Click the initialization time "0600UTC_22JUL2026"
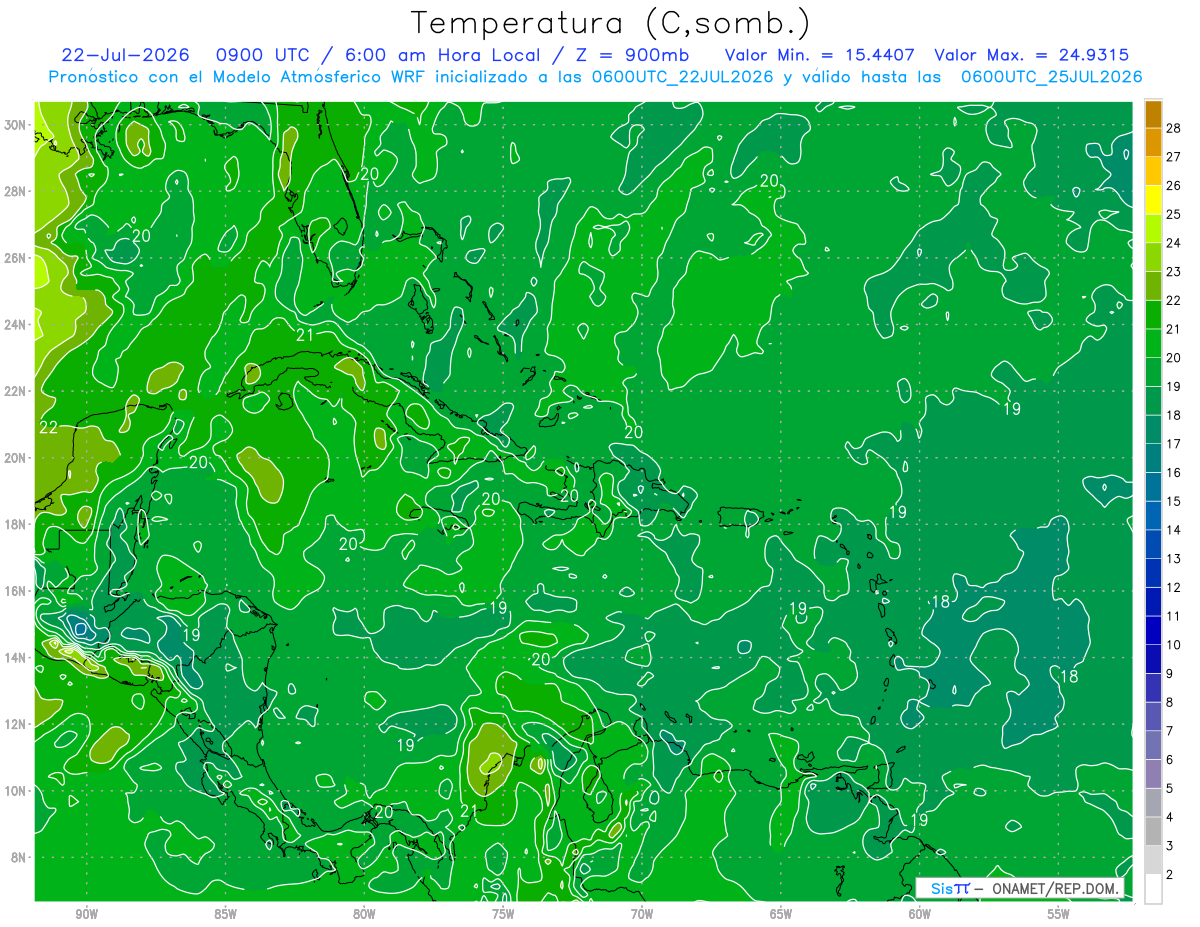The image size is (1200, 927). tap(682, 76)
